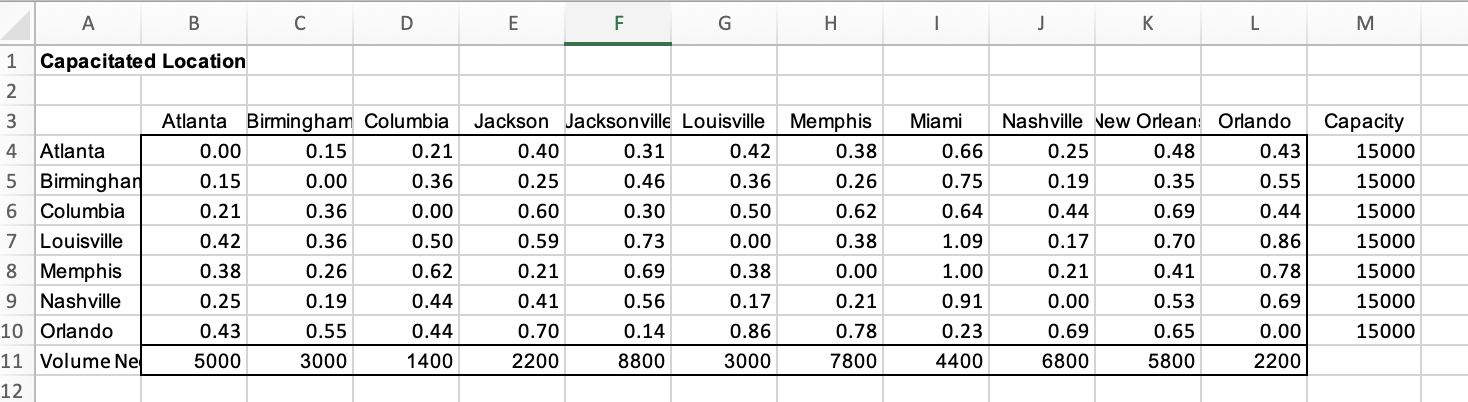Select row 10 header
This screenshot has width=1468, height=402.
coord(17,332)
